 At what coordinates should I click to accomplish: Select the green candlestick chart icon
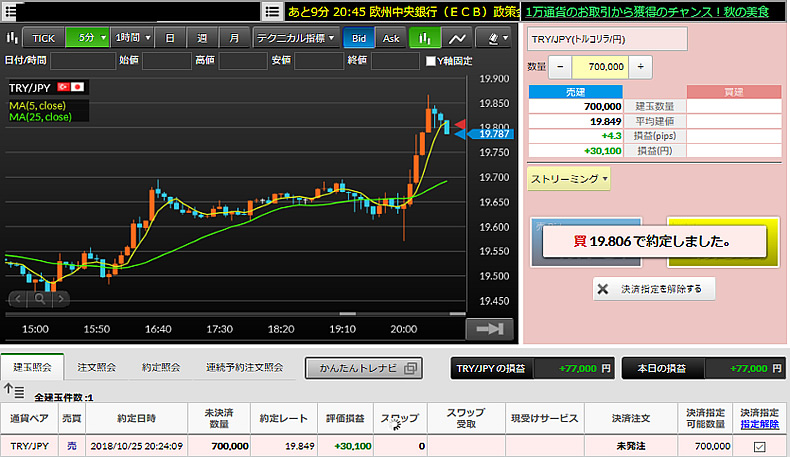click(425, 38)
